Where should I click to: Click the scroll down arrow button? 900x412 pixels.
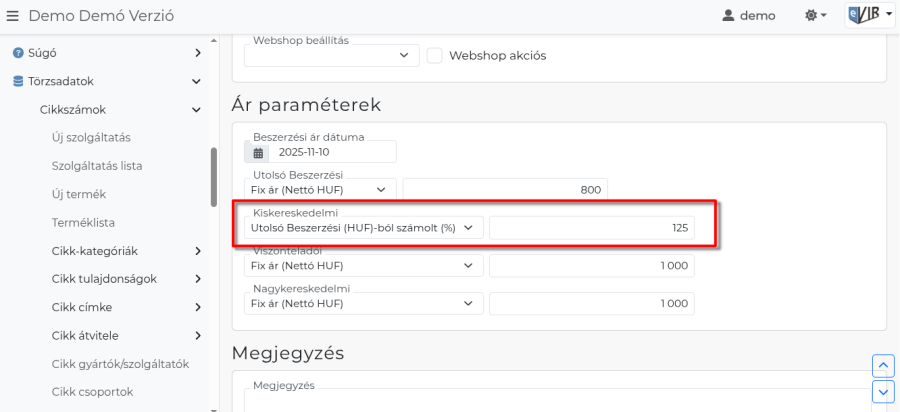pyautogui.click(x=882, y=391)
